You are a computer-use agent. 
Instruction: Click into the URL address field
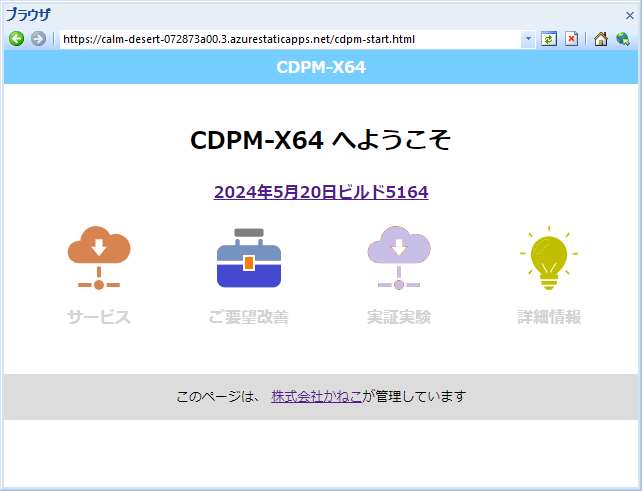290,39
